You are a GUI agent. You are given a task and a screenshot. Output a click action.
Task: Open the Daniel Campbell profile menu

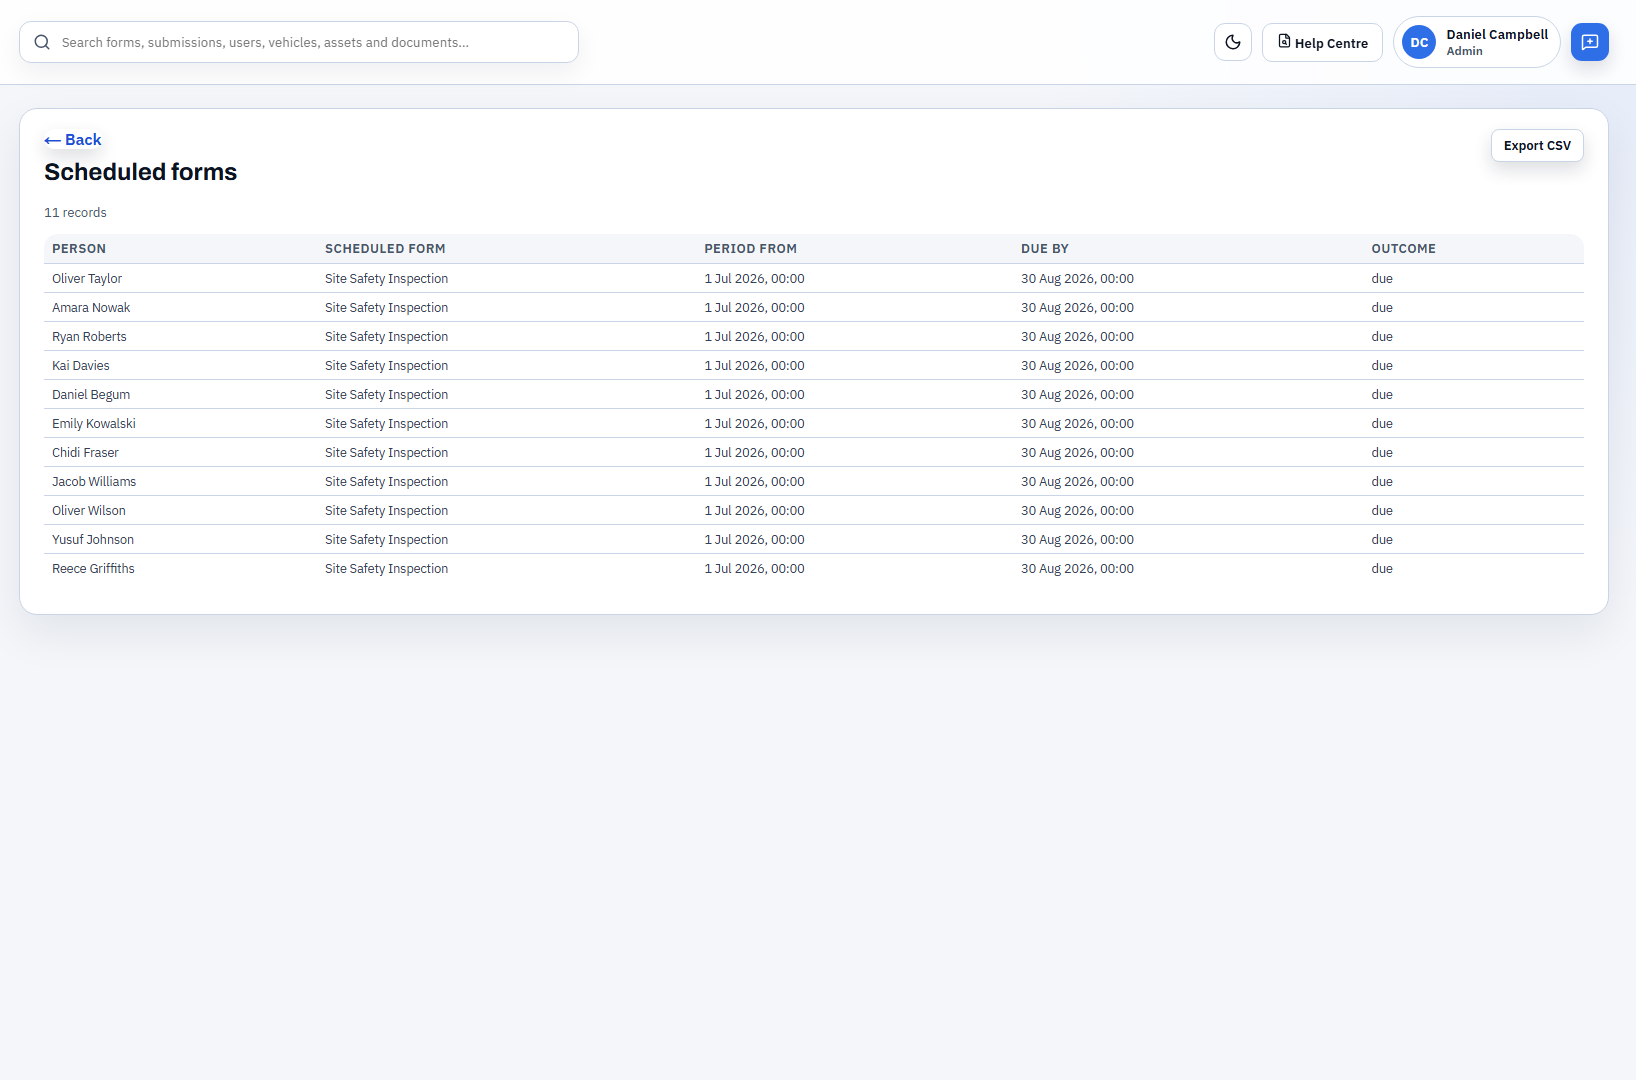(1476, 42)
